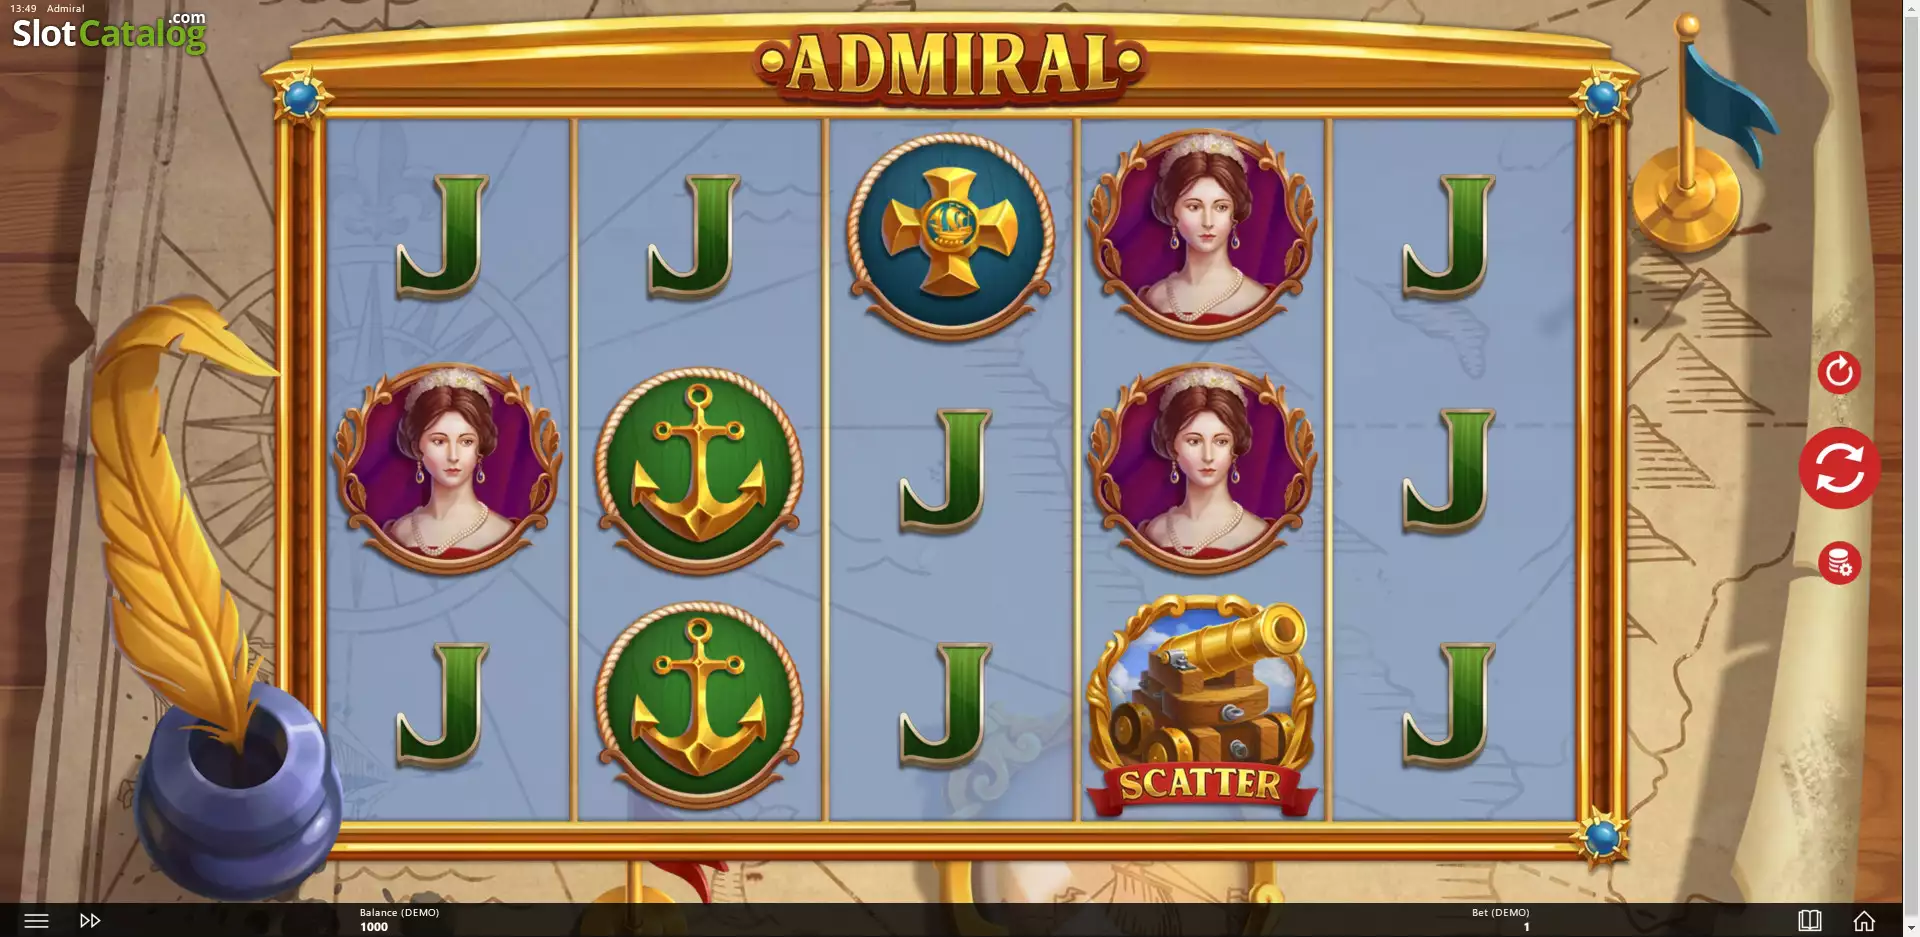
Task: Click the top lady portrait on reel four
Action: point(1202,234)
